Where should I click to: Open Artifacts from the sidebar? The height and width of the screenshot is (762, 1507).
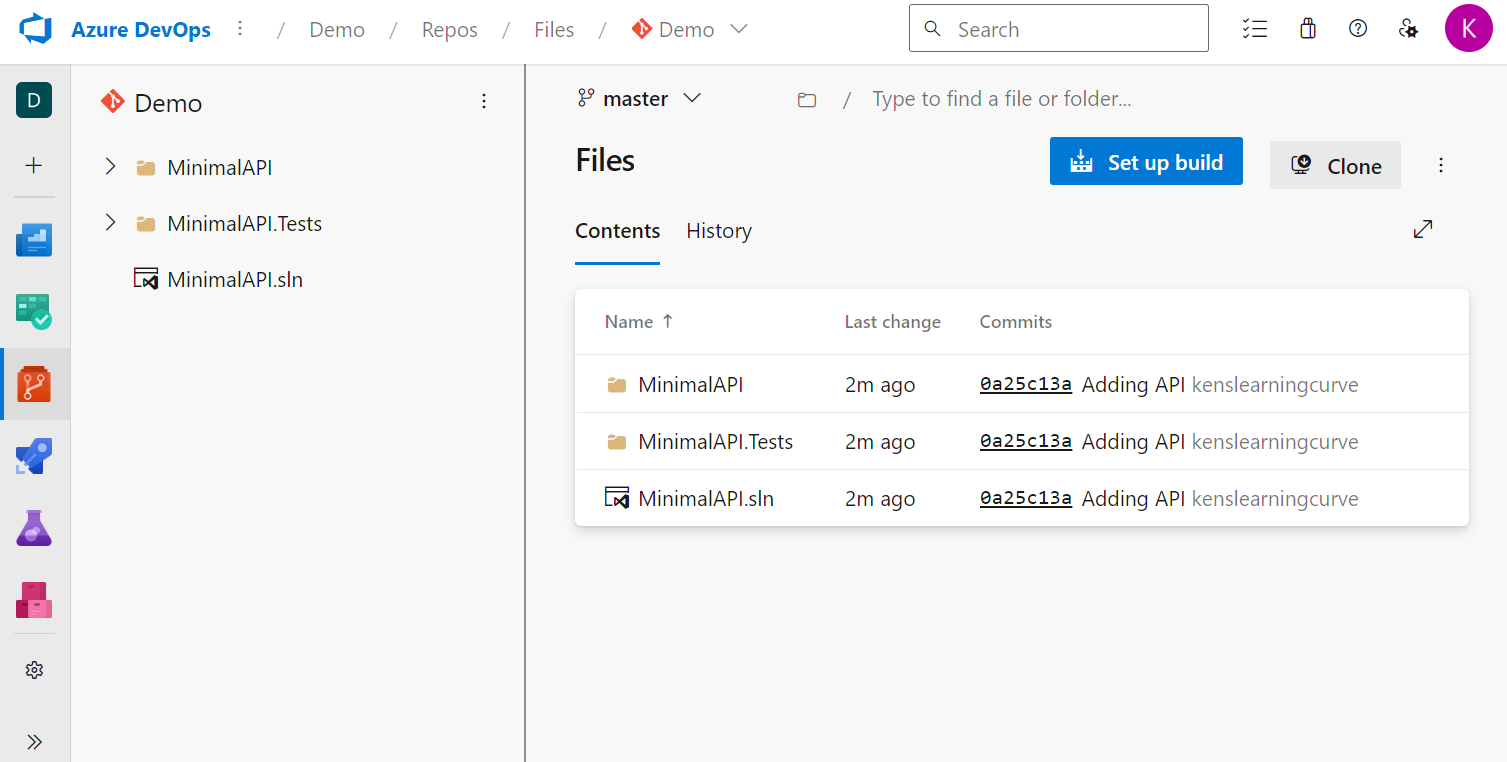[34, 599]
